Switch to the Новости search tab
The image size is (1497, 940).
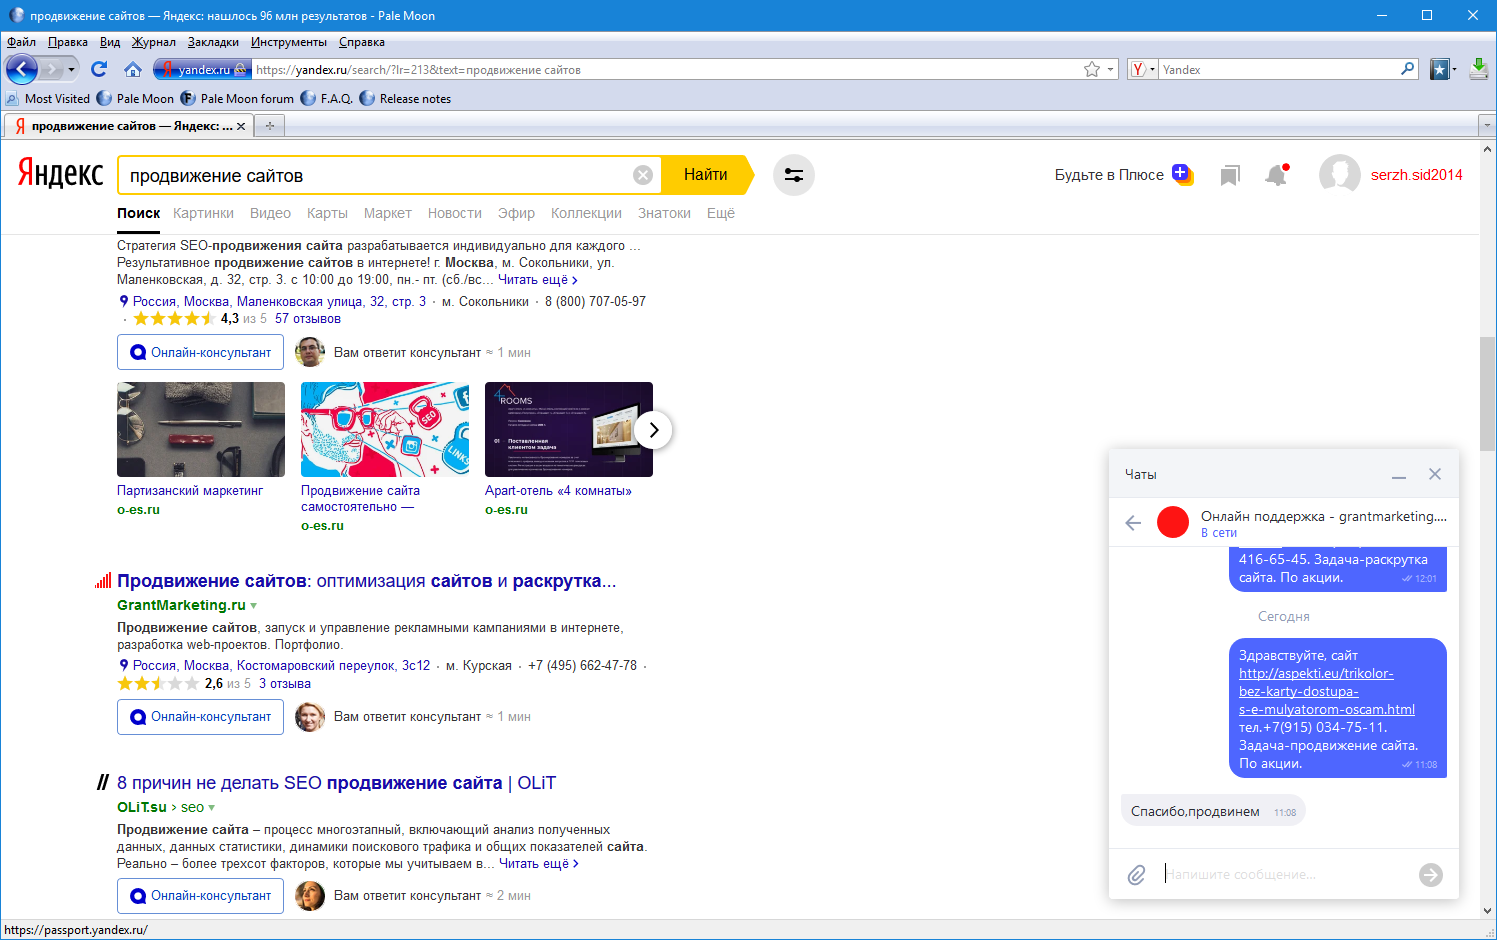click(x=455, y=213)
